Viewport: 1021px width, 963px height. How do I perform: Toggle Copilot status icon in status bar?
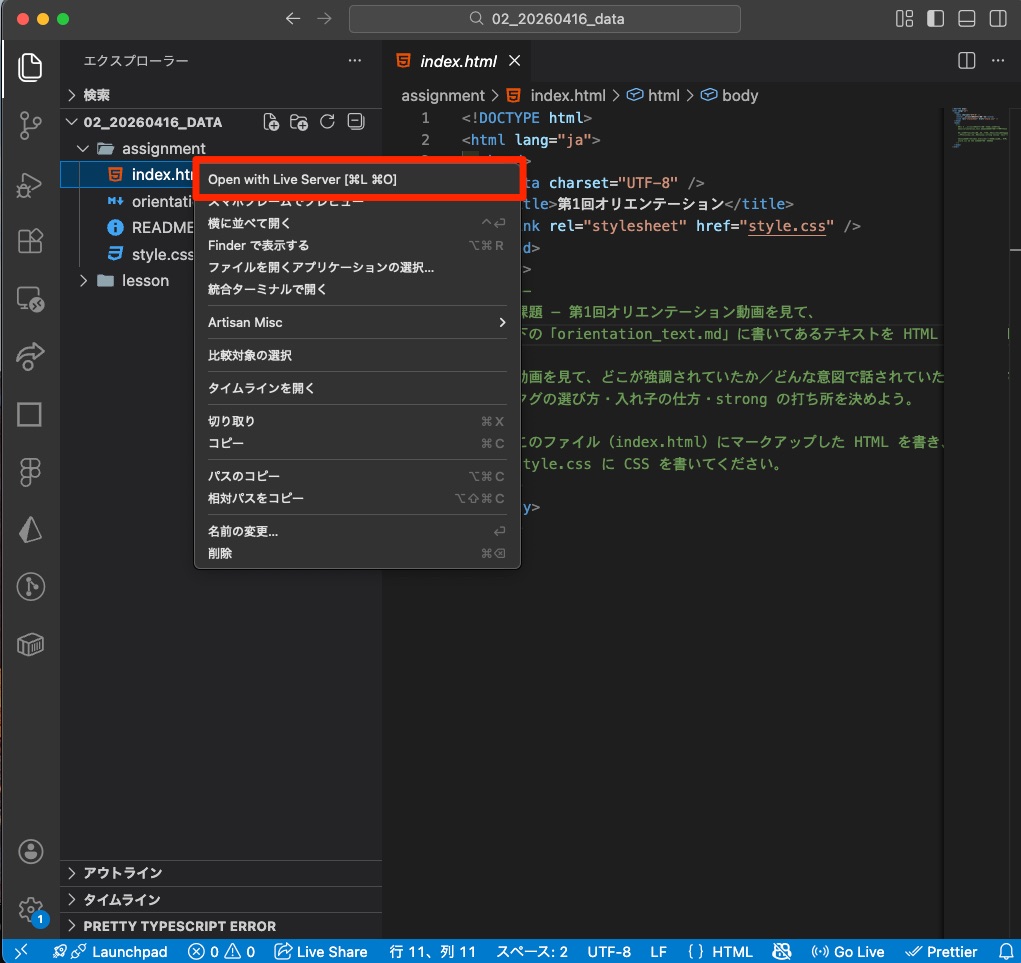point(781,951)
